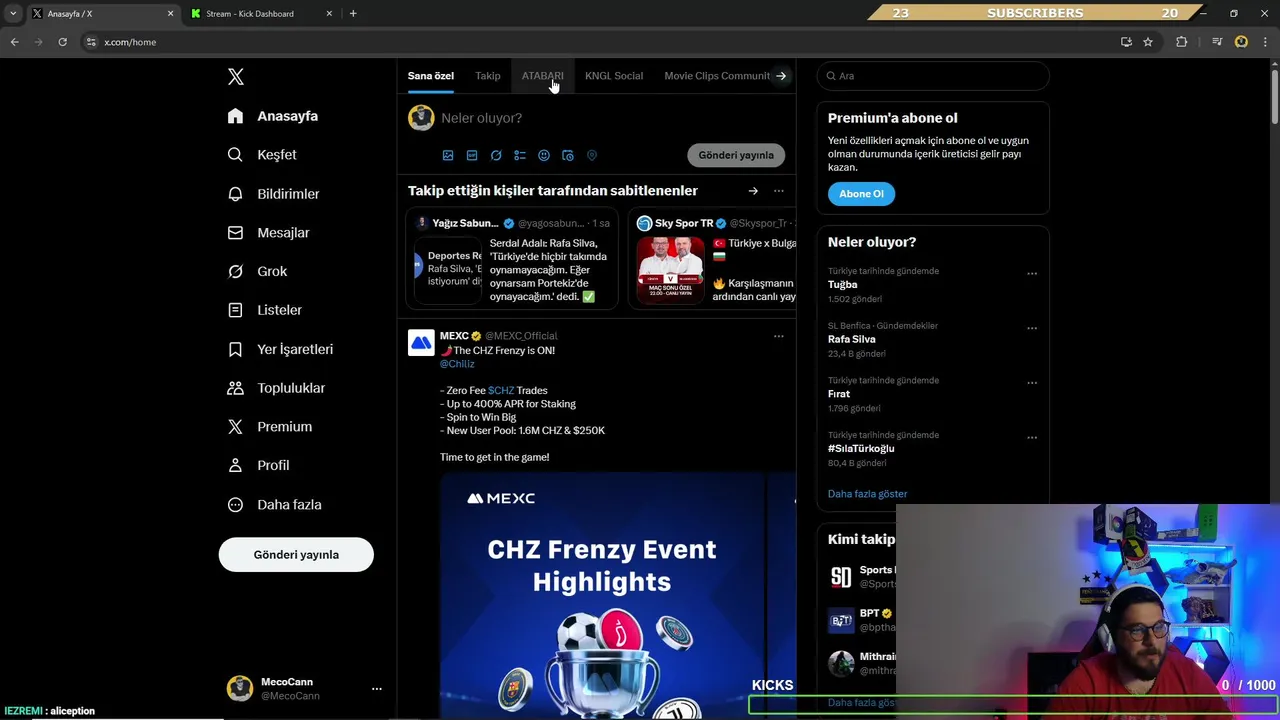This screenshot has width=1280, height=720.
Task: Bookmark this page with star icon
Action: 1148,42
